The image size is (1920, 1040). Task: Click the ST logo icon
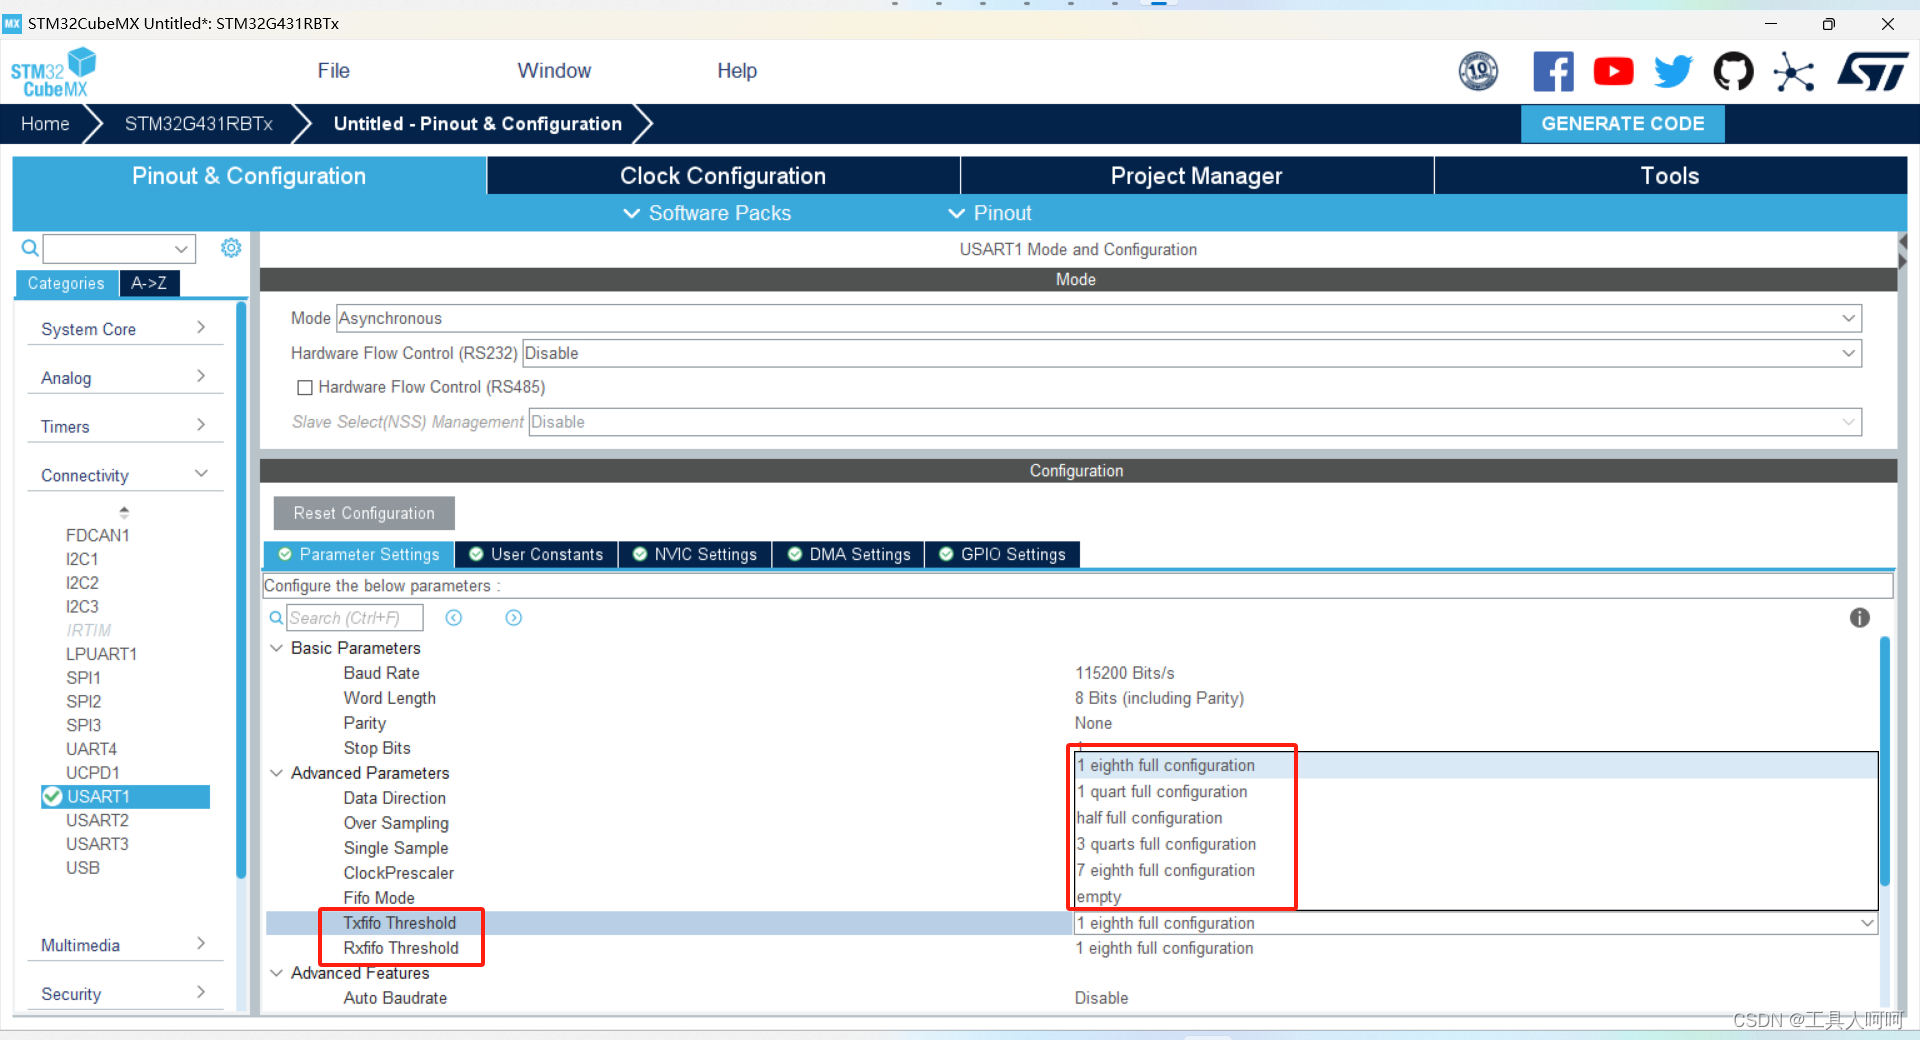click(x=1873, y=72)
